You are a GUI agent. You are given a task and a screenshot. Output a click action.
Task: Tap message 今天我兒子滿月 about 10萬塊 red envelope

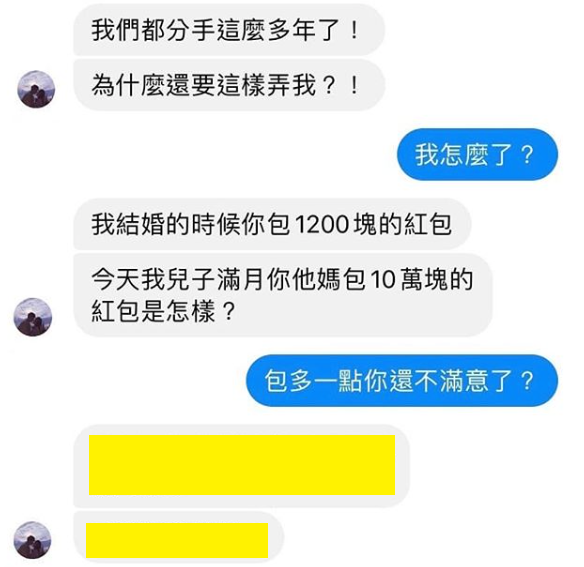pos(283,295)
